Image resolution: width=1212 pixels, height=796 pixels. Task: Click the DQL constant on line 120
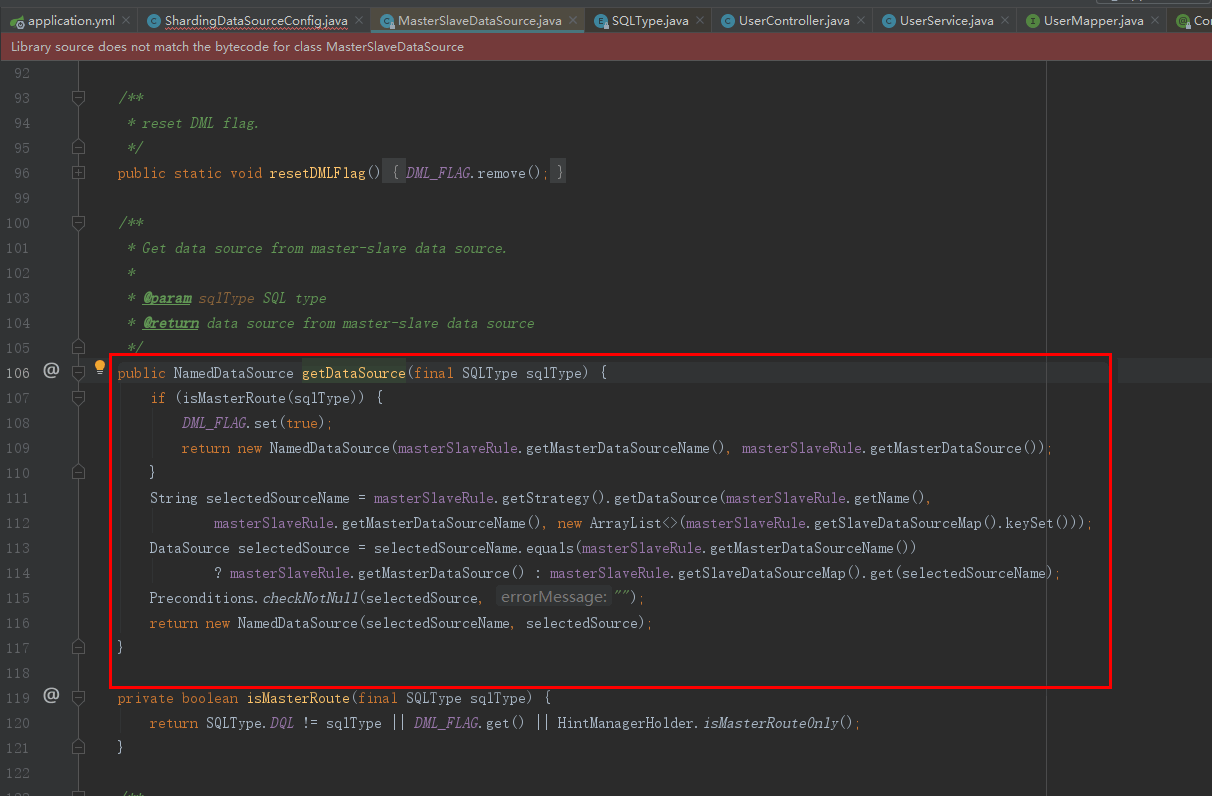(282, 723)
